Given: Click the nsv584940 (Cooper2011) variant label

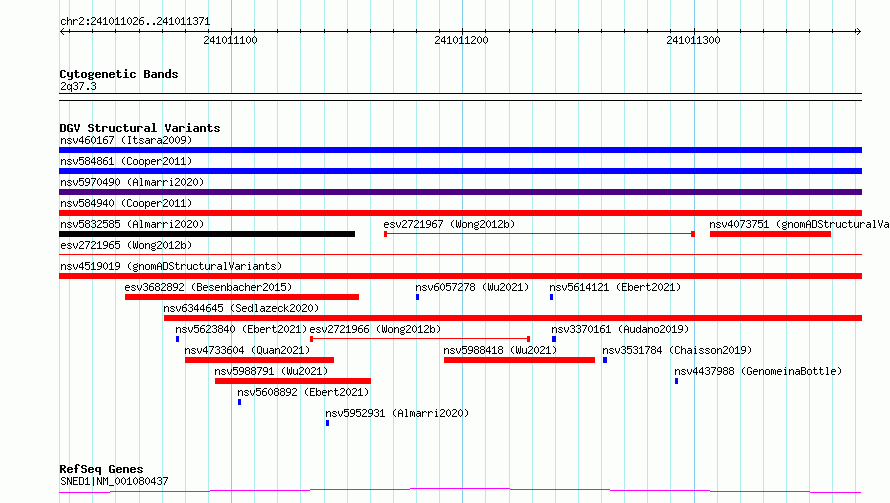Looking at the screenshot, I should coord(126,203).
